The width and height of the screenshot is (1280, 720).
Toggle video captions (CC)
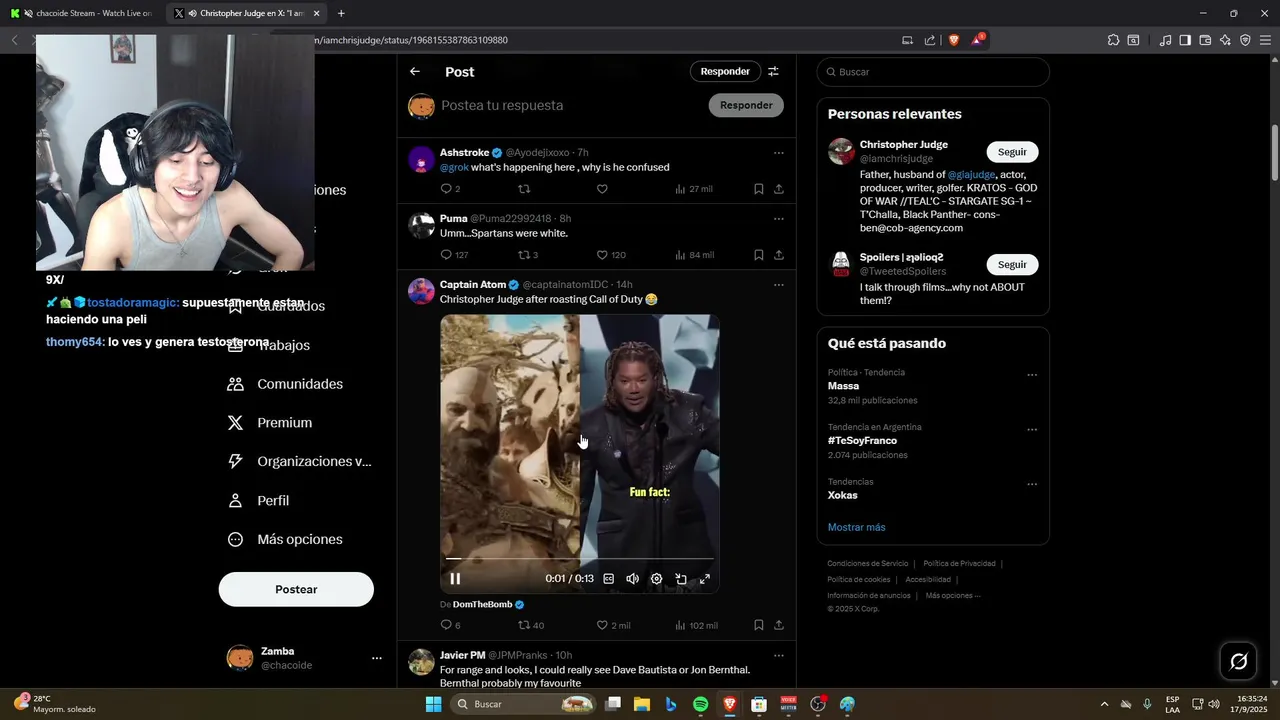pyautogui.click(x=608, y=579)
